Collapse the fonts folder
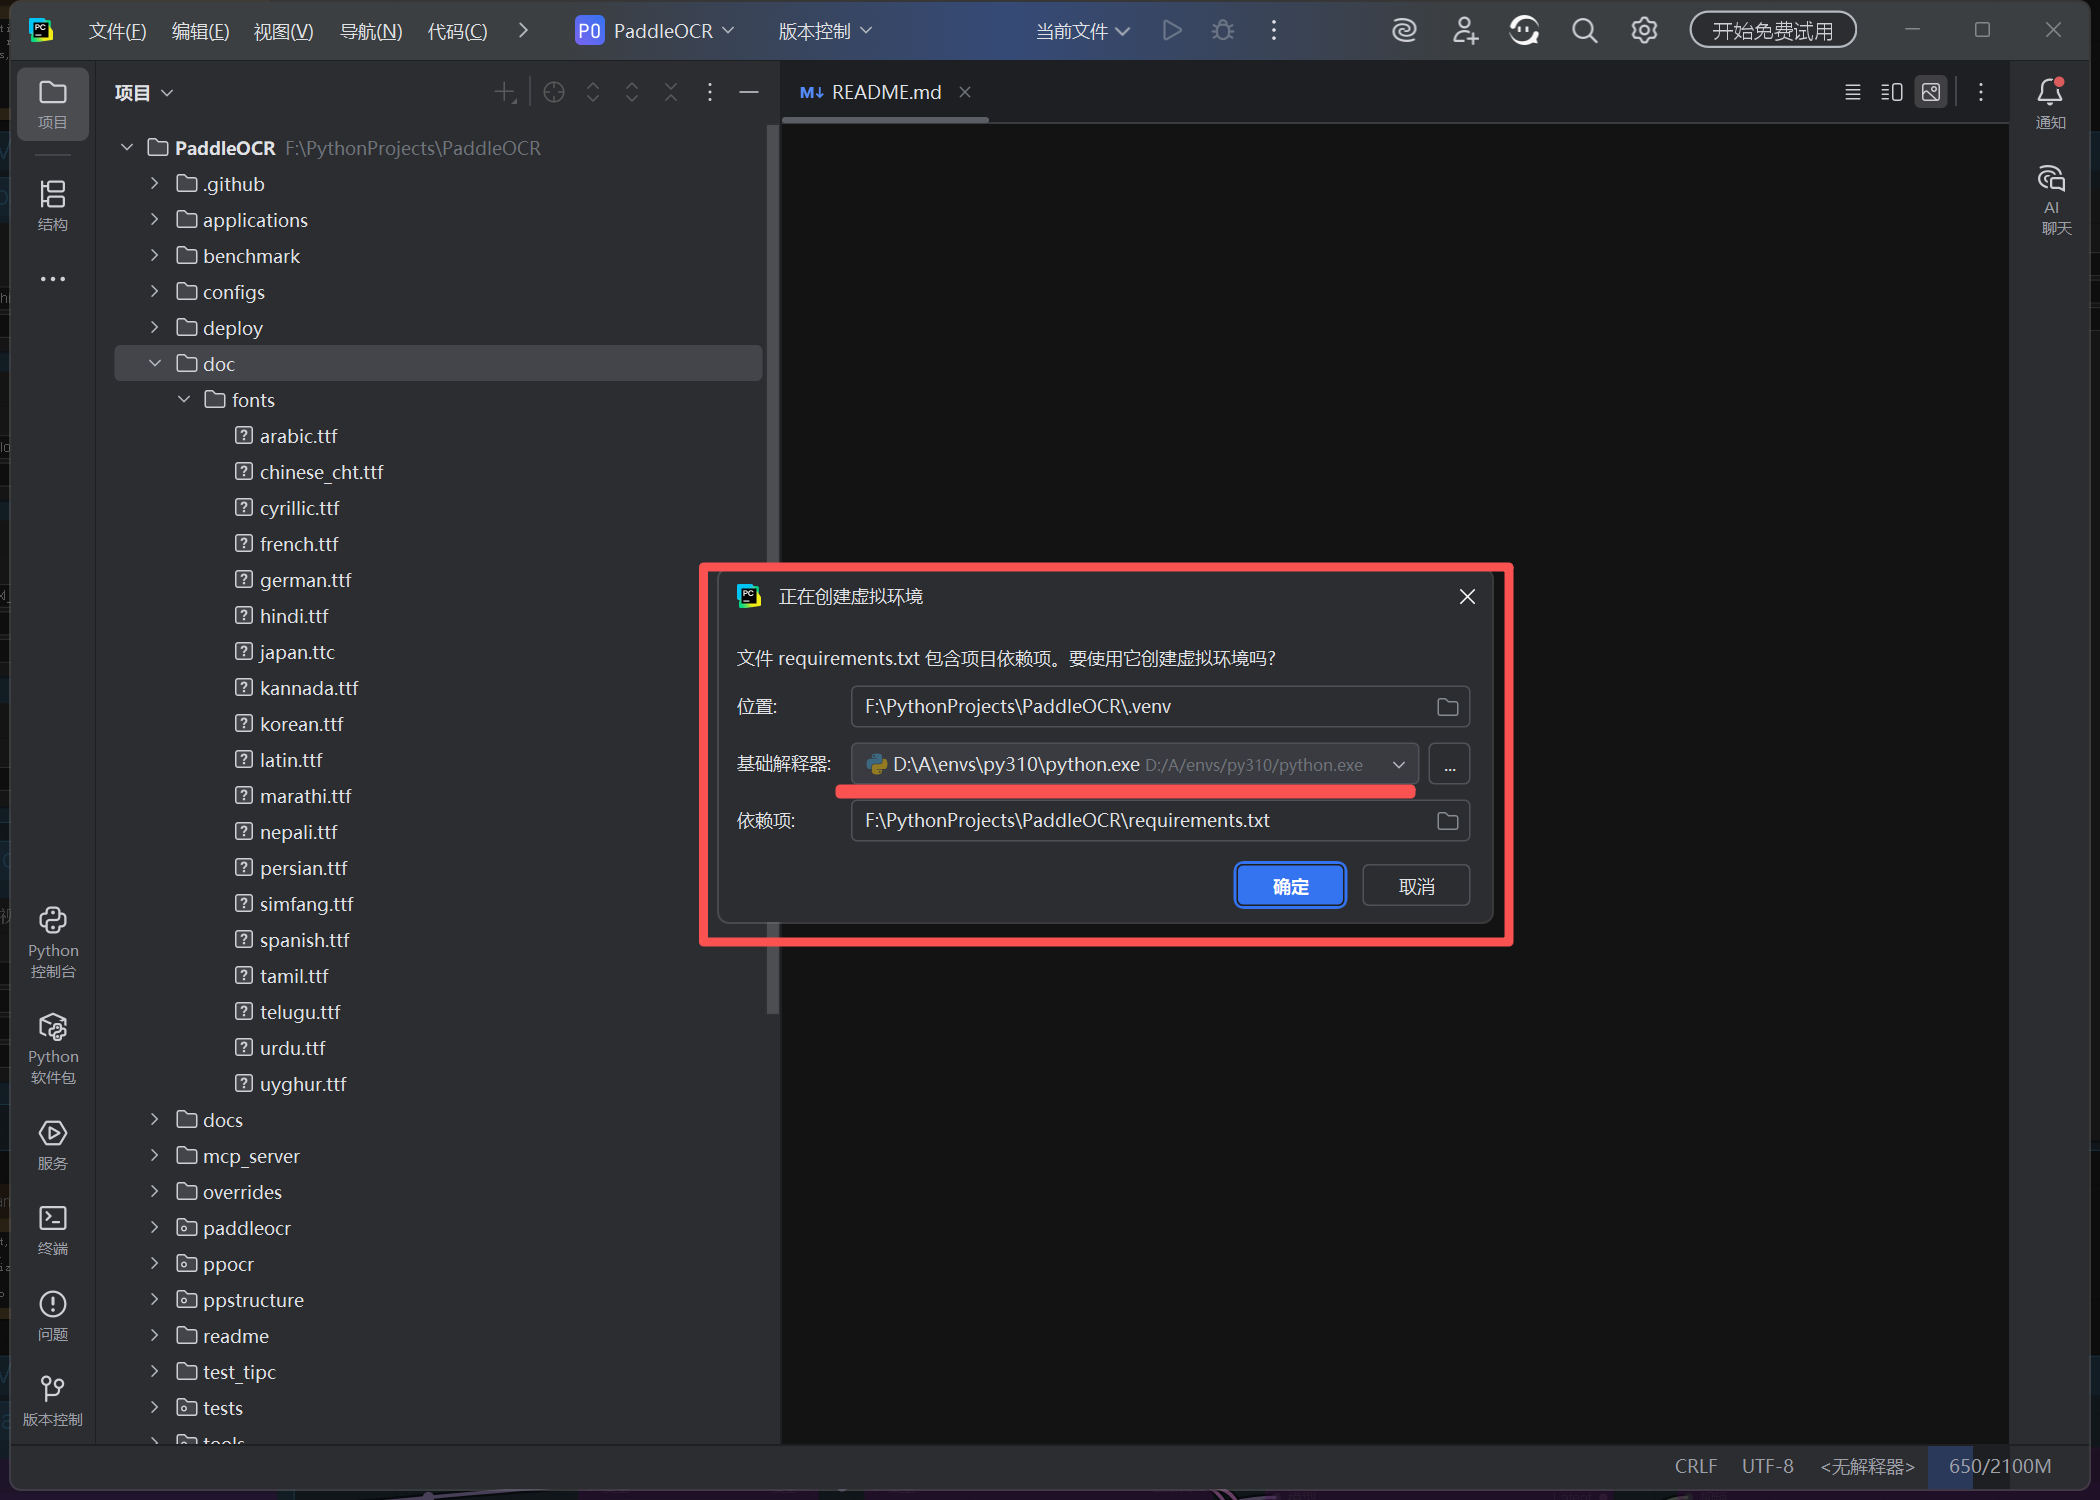 click(184, 400)
